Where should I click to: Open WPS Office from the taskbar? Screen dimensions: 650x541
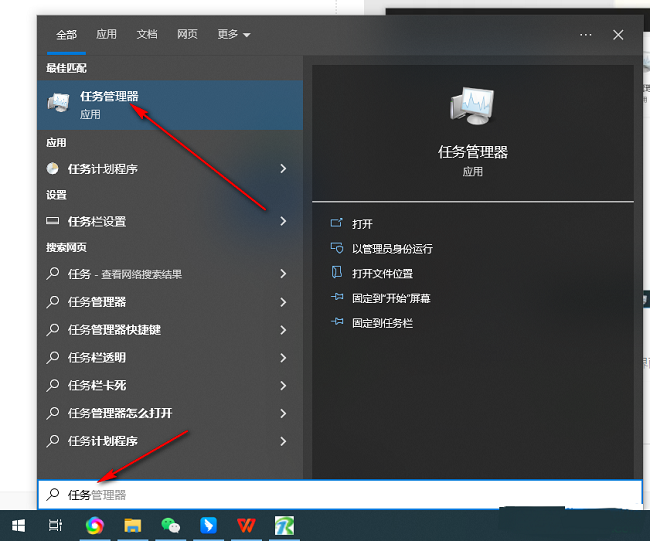click(x=246, y=526)
